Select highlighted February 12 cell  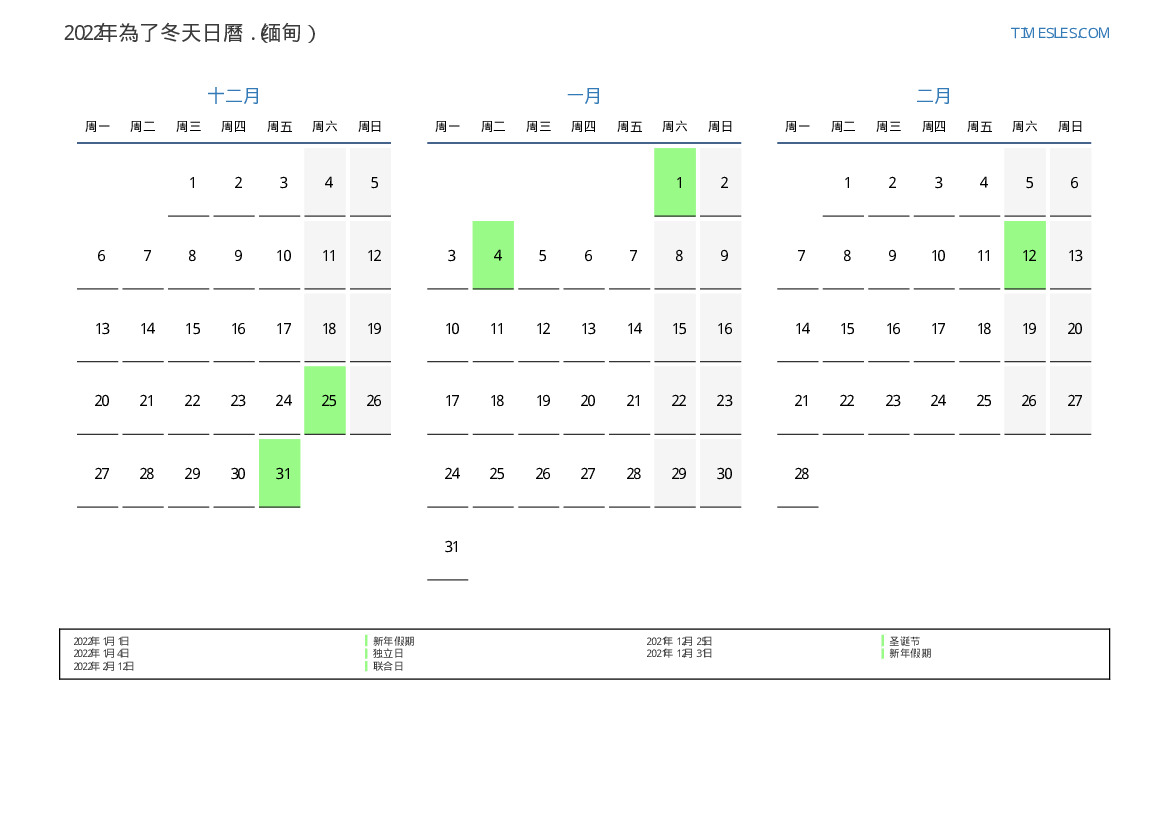1025,255
